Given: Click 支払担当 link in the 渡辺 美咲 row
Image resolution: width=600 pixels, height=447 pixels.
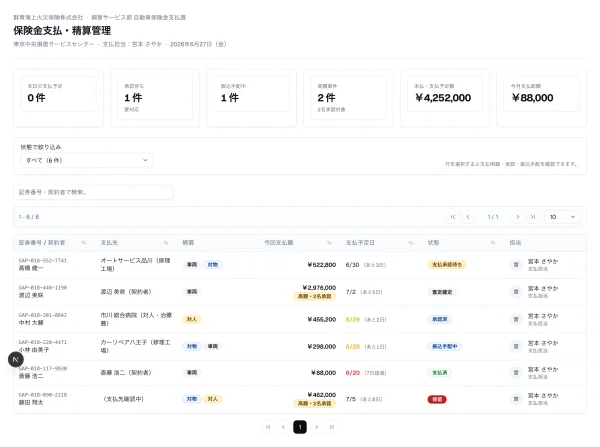Looking at the screenshot, I should click(538, 296).
